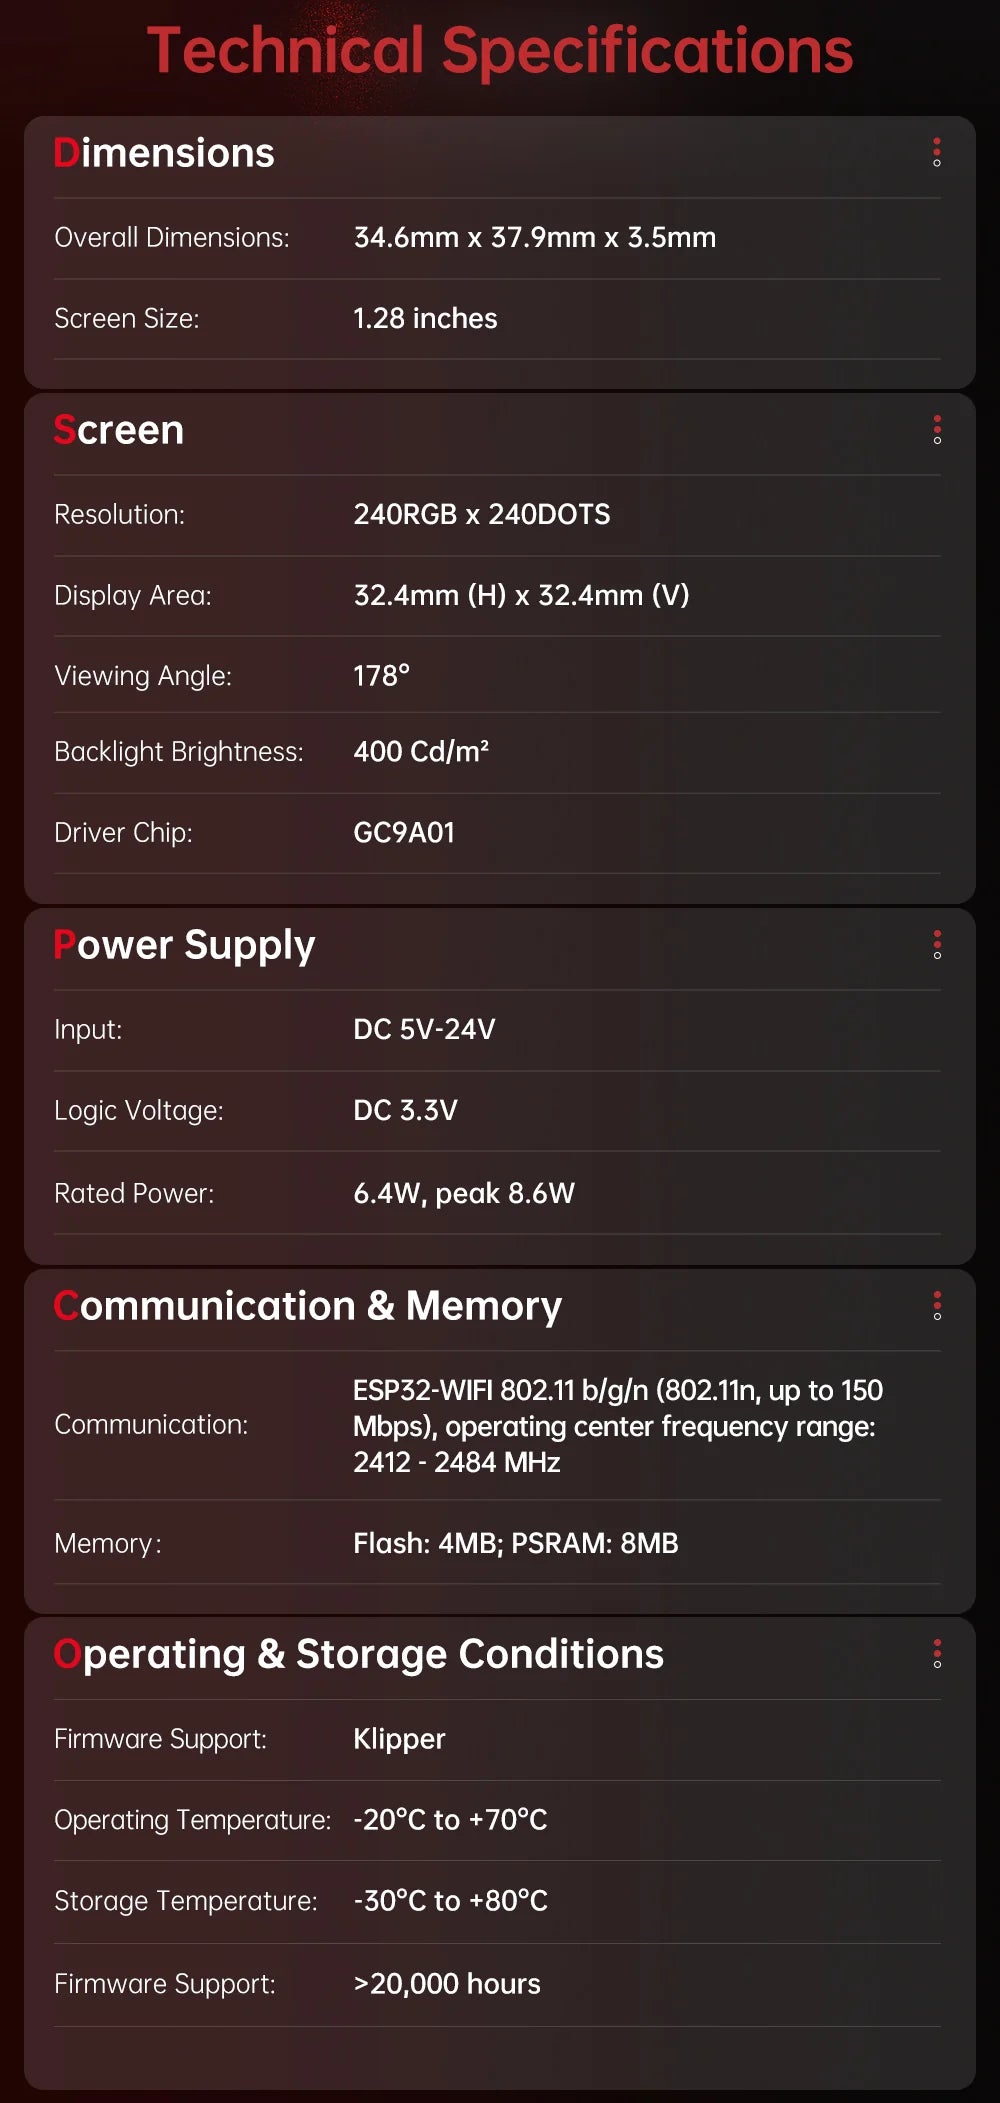Viewport: 1000px width, 2103px height.
Task: Click the three-dot icon in Dimensions section
Action: (x=937, y=153)
